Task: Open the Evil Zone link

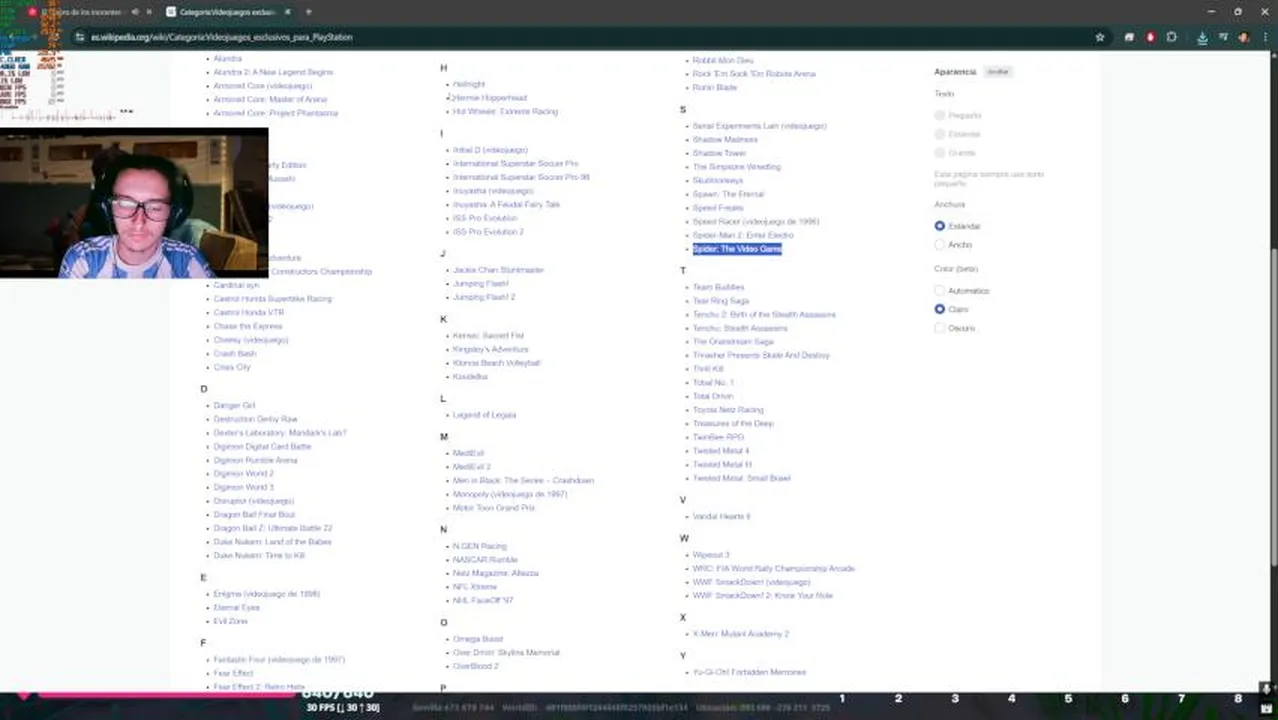Action: click(x=230, y=621)
